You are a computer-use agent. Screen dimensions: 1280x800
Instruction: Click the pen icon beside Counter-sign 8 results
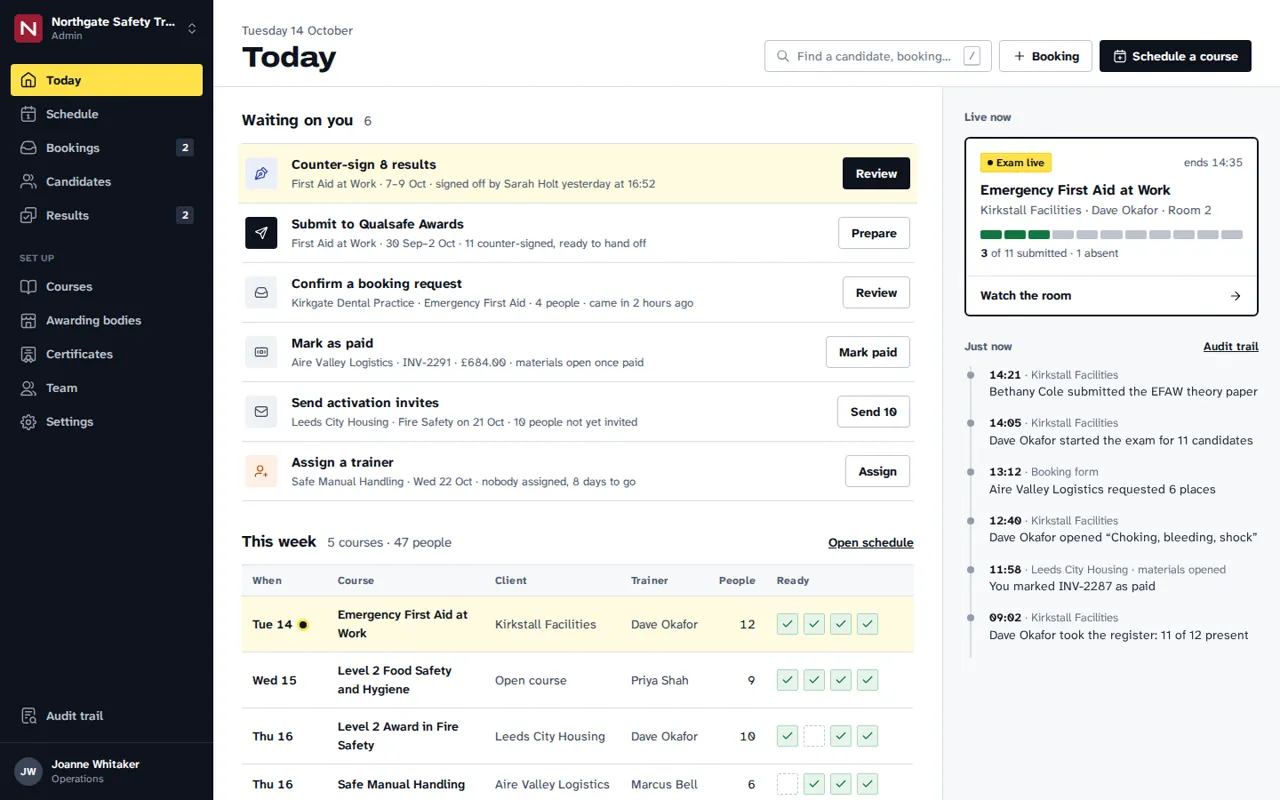261,174
